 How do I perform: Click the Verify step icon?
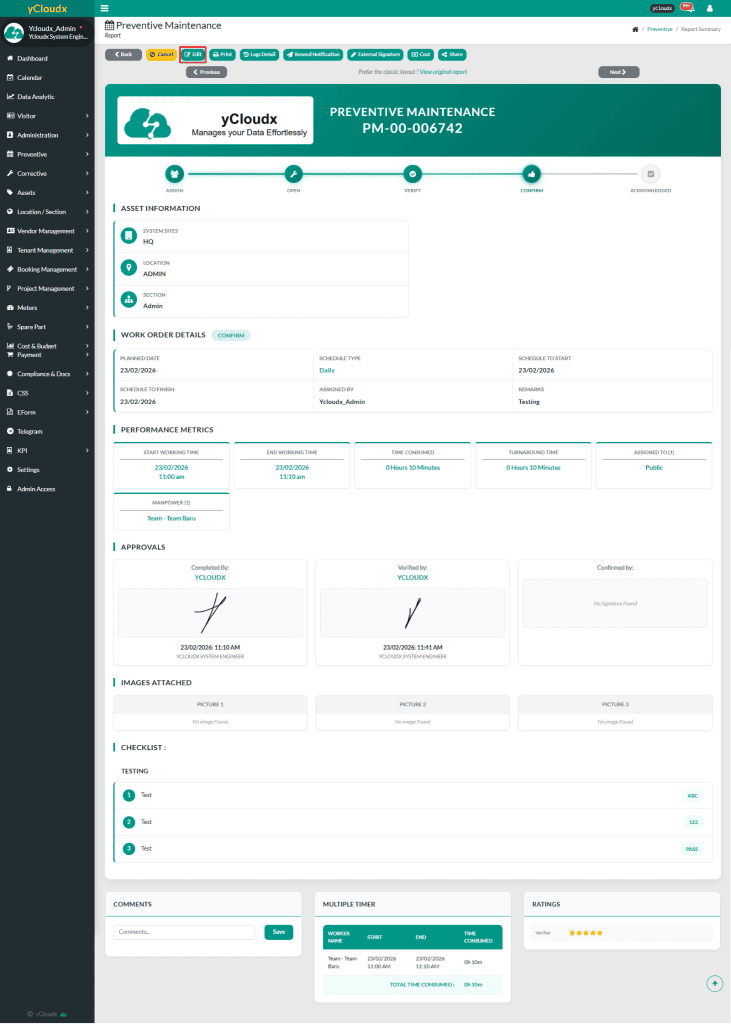(x=412, y=173)
